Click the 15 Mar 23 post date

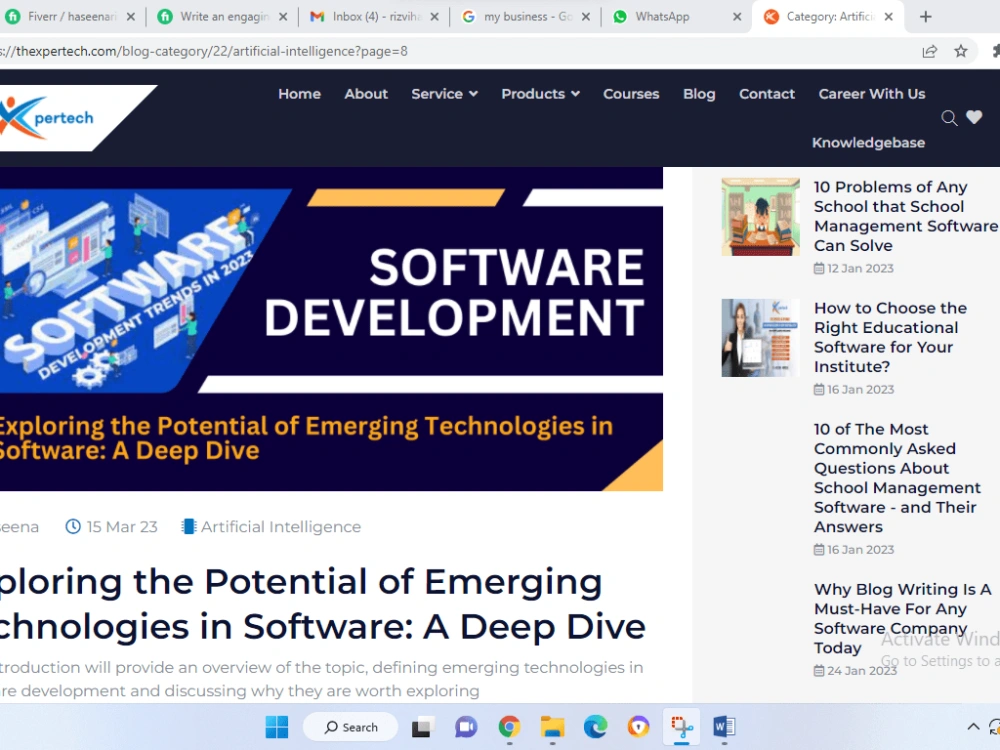coord(122,527)
